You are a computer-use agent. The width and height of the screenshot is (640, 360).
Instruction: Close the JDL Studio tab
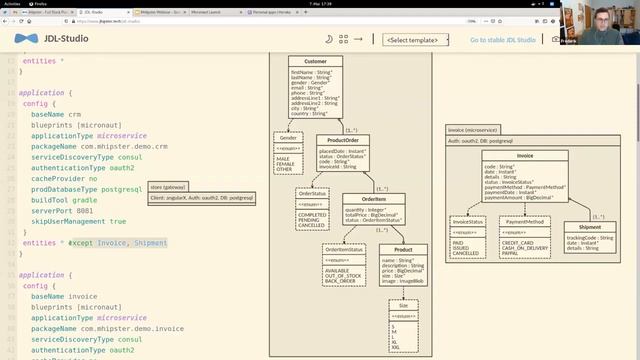click(x=128, y=12)
